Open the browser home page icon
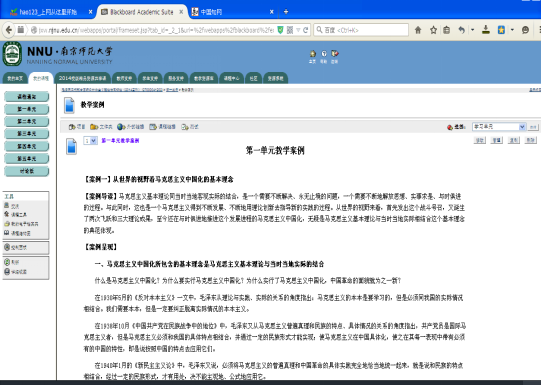The image size is (542, 385). coord(418,30)
